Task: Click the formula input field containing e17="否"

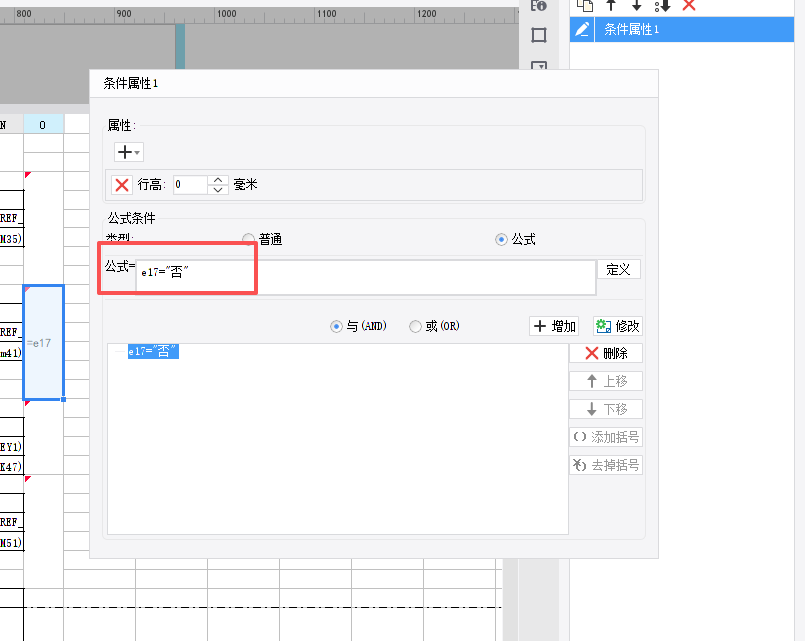Action: click(x=366, y=277)
